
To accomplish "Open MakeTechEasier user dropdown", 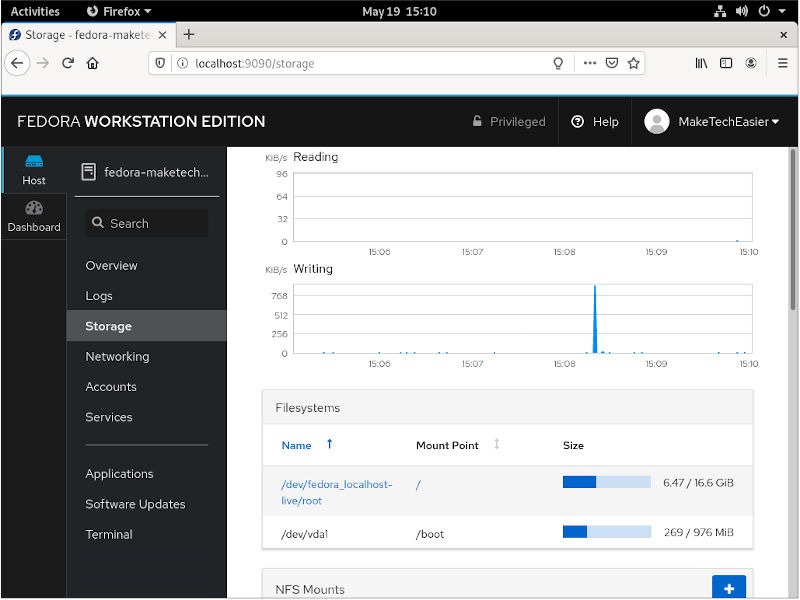I will tap(712, 122).
